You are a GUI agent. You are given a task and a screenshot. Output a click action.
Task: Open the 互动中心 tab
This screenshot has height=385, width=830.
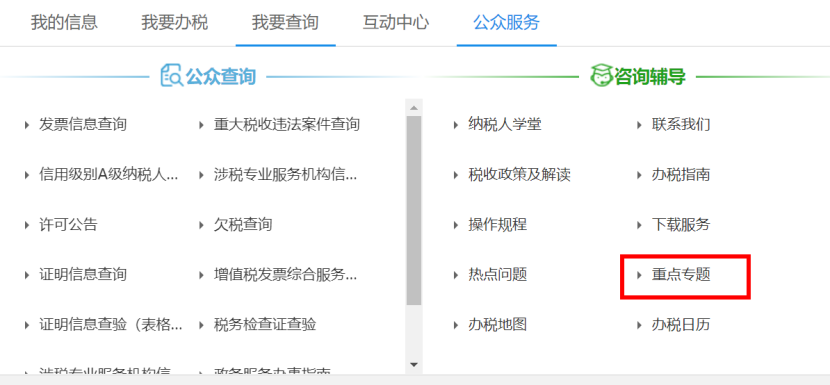[x=396, y=23]
